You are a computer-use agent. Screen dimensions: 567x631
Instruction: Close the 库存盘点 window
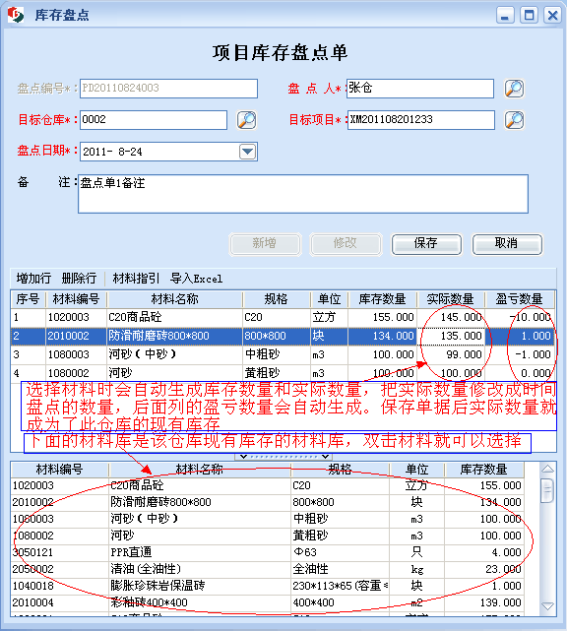click(553, 15)
